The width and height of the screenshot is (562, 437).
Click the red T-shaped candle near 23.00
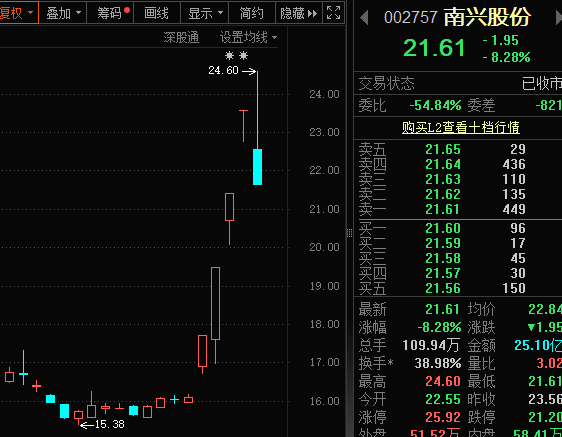[x=243, y=125]
